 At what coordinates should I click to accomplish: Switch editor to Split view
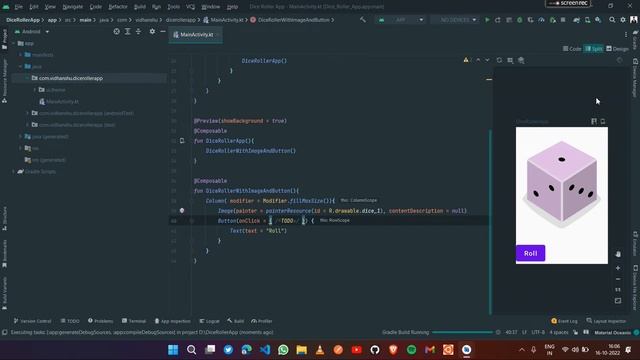click(594, 49)
